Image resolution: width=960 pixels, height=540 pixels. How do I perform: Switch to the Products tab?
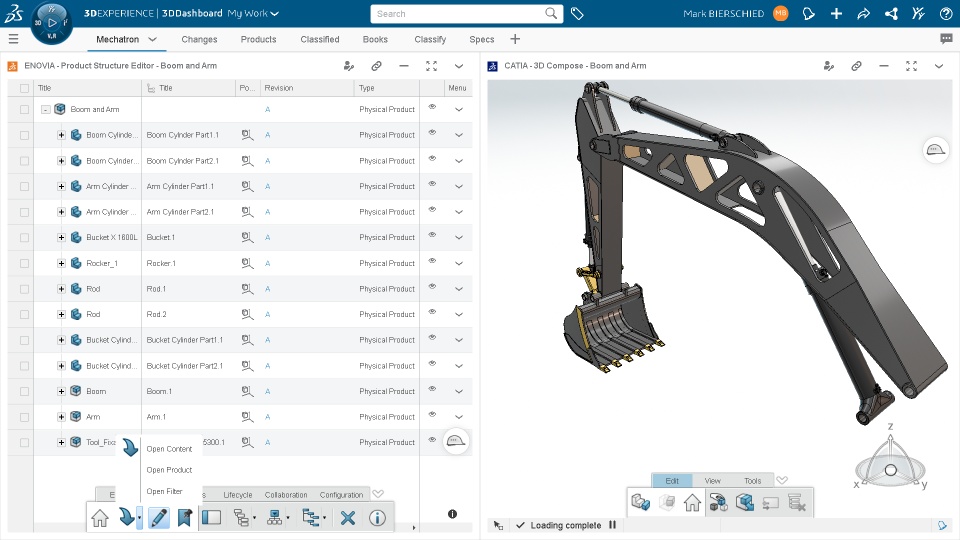point(258,39)
